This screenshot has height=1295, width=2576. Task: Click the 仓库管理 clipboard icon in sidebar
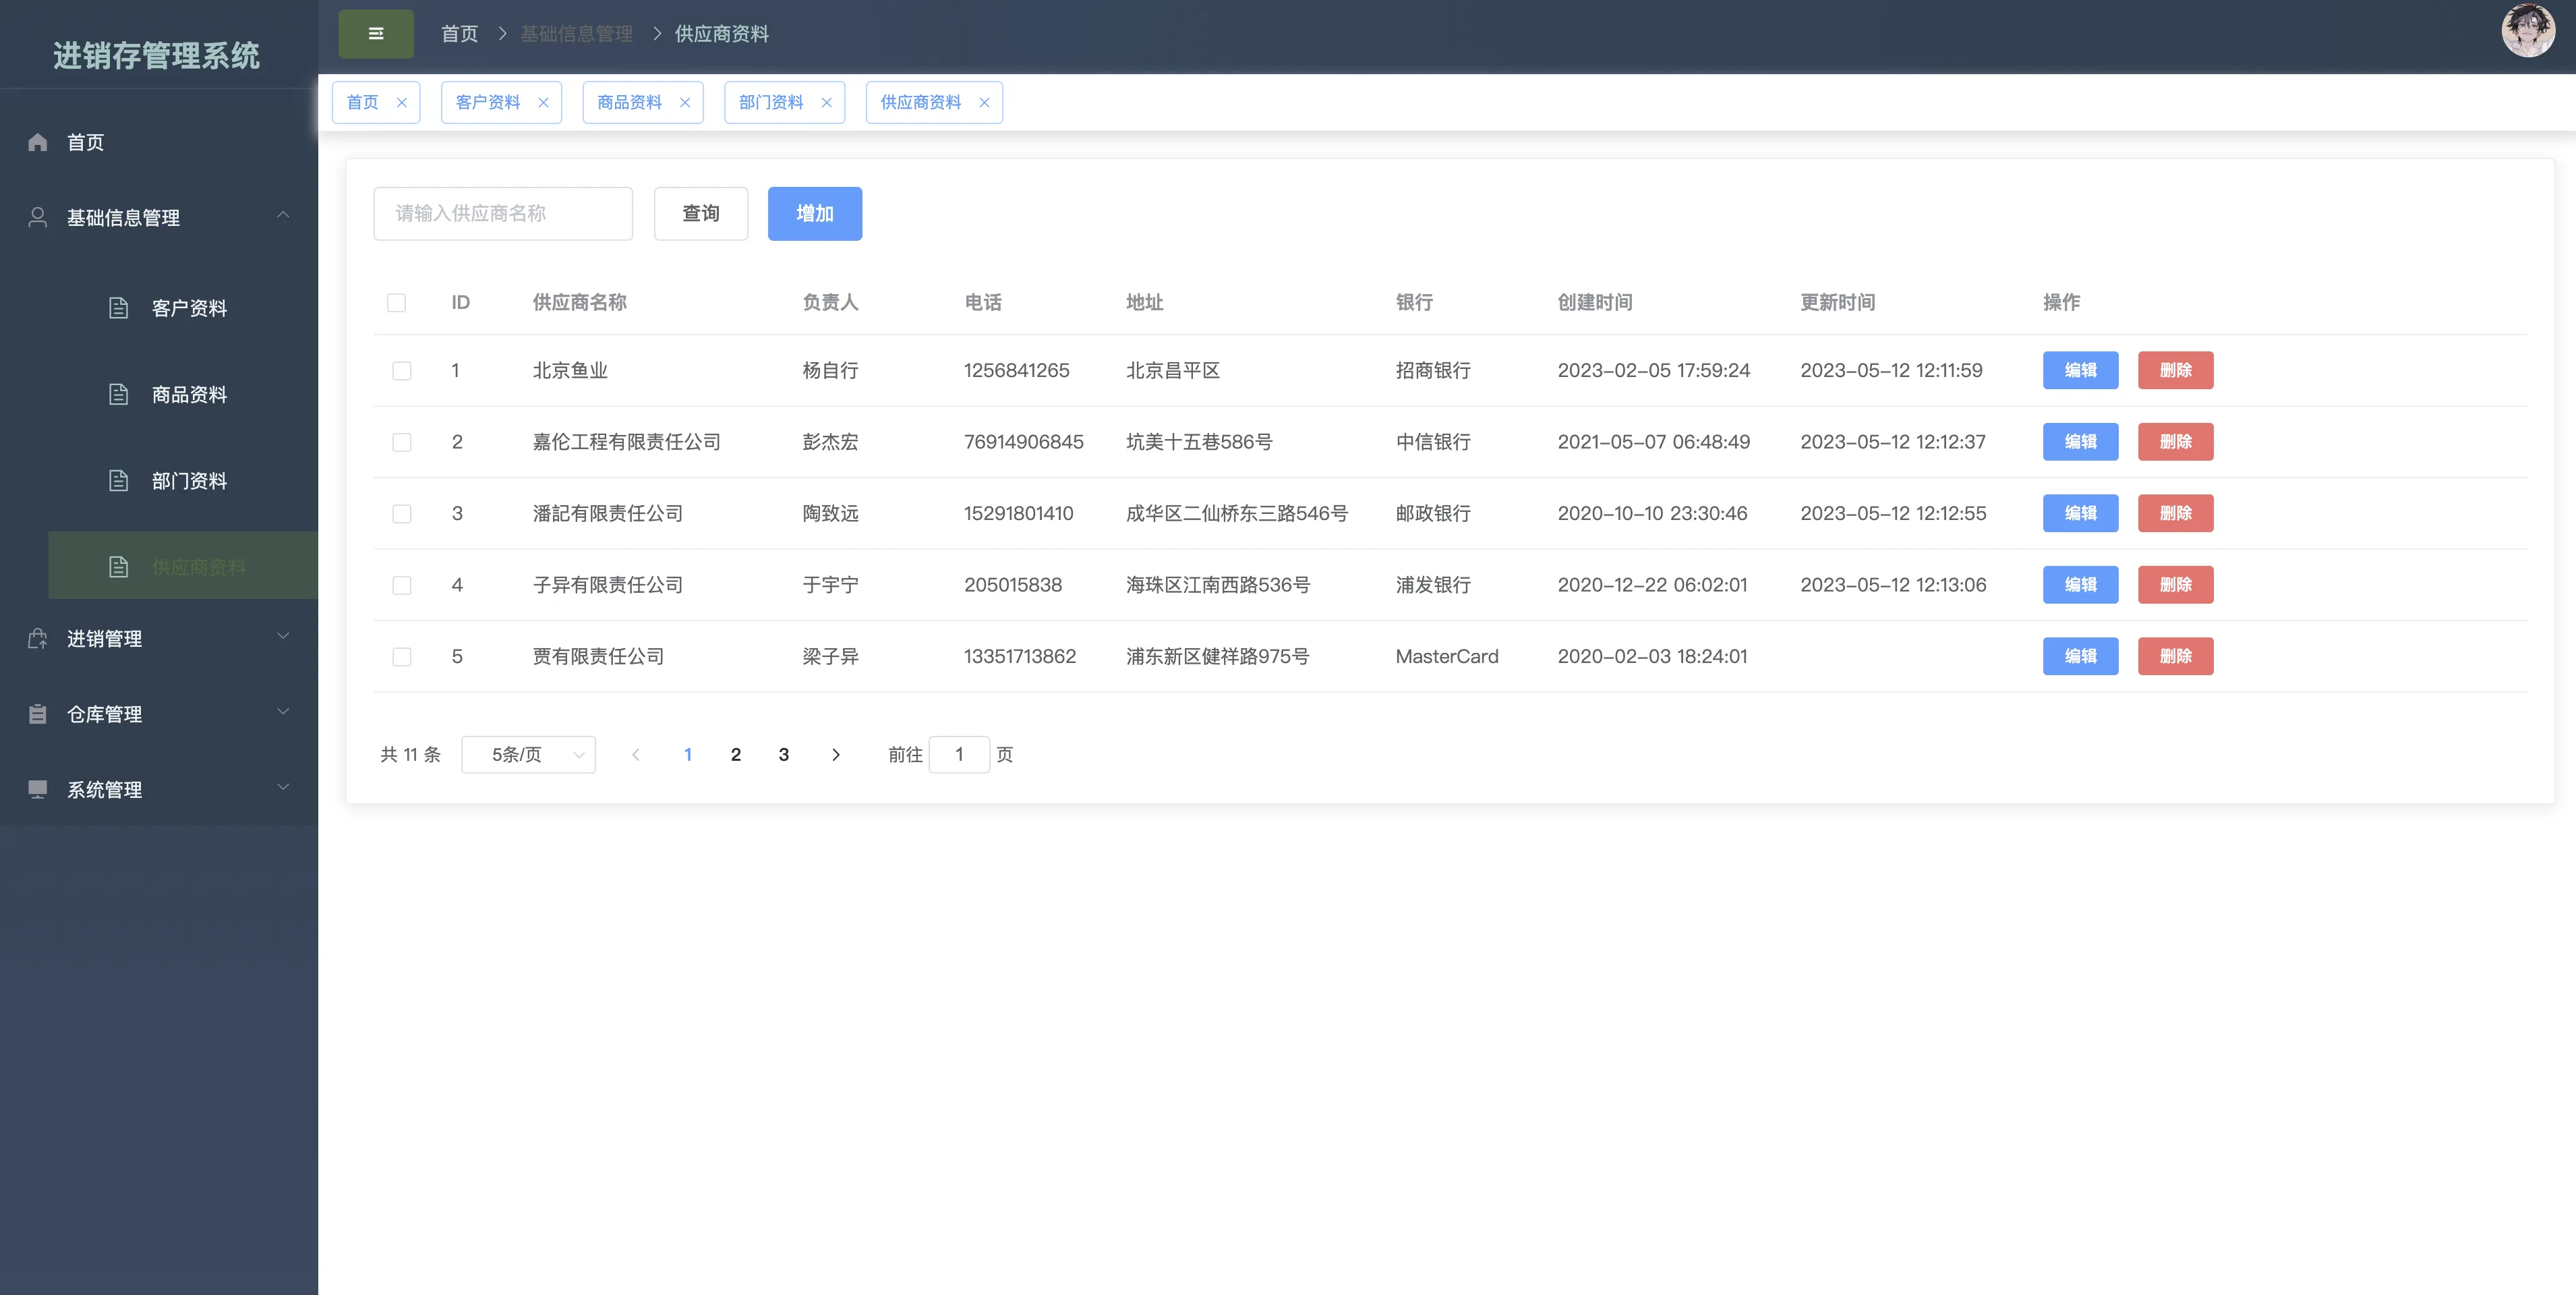38,714
